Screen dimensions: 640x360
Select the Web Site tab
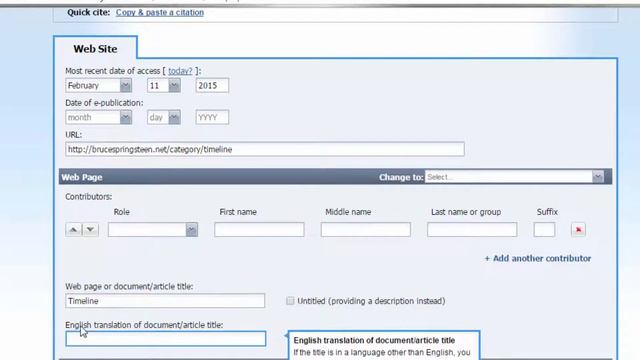[x=95, y=49]
